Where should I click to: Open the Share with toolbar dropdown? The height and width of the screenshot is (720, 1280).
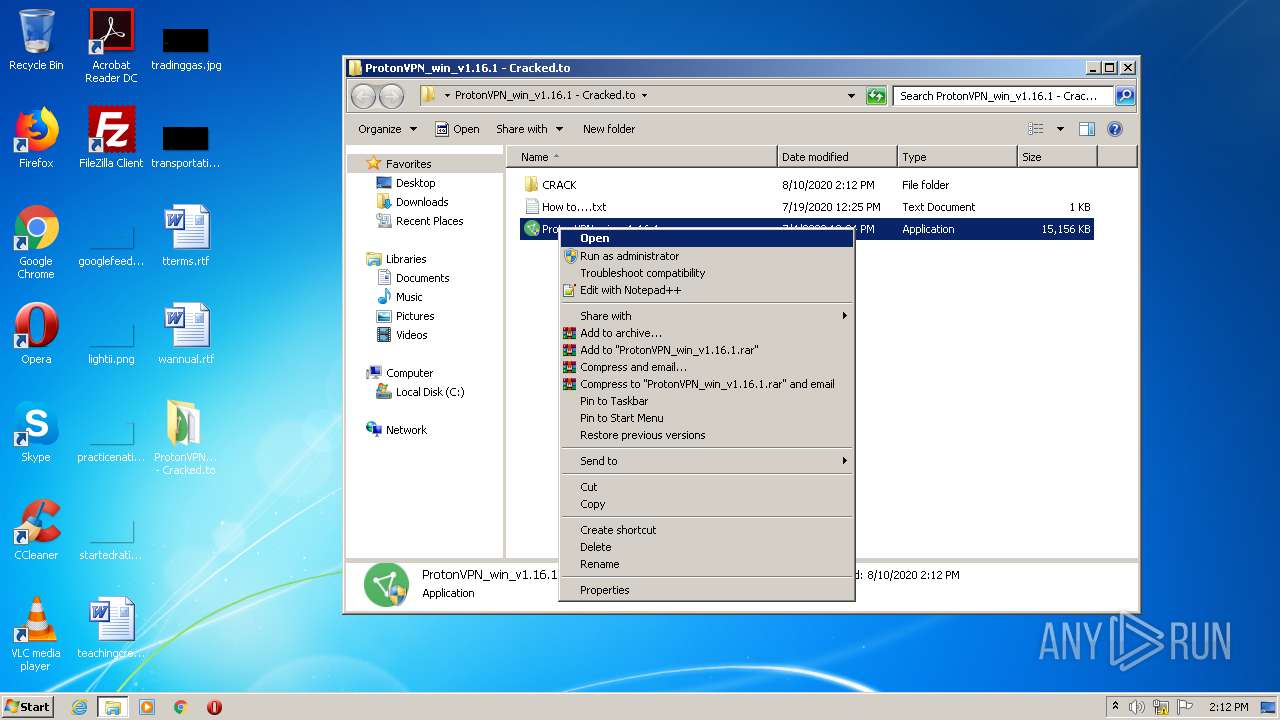(x=529, y=129)
